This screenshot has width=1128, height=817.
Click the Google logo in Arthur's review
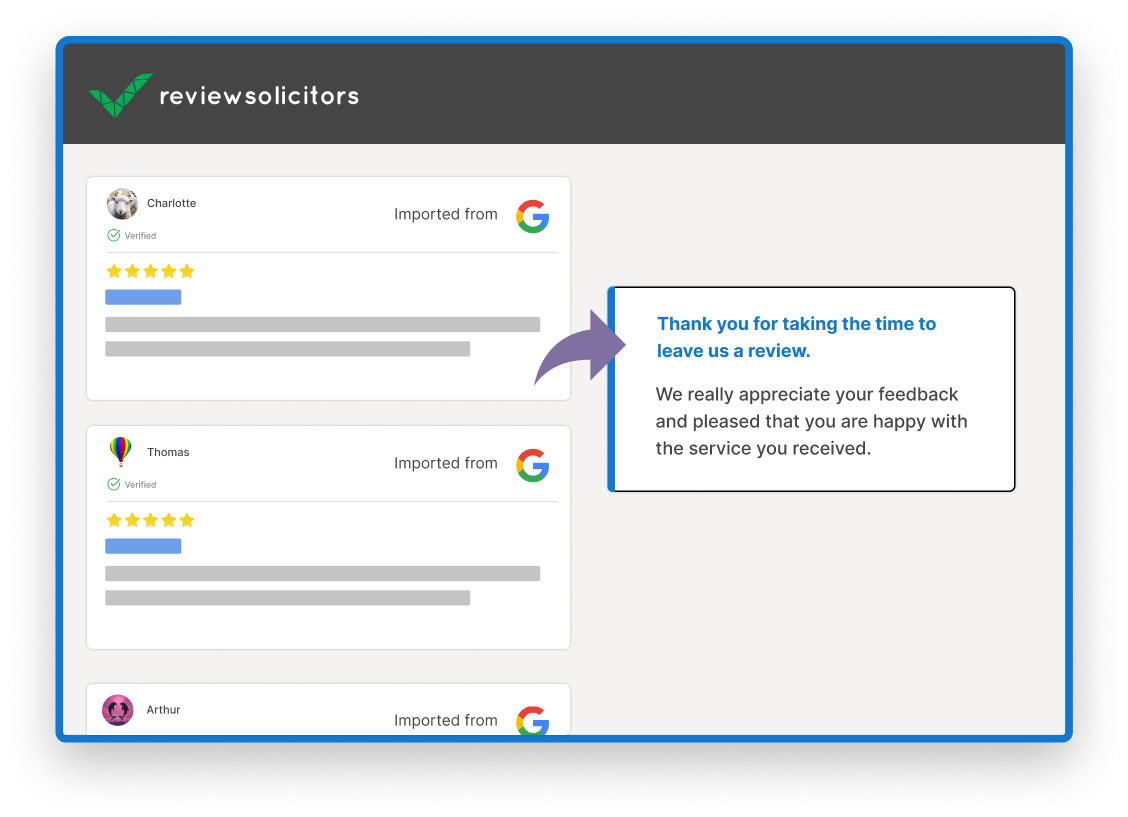[x=533, y=721]
